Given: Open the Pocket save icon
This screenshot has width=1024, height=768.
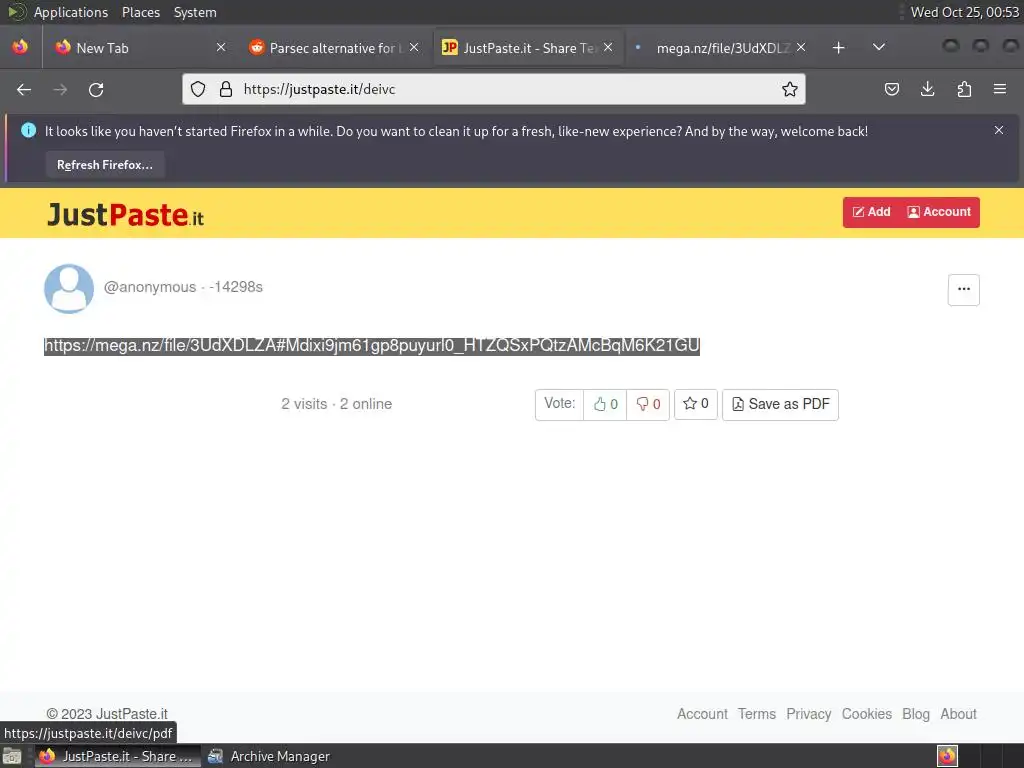Looking at the screenshot, I should tap(891, 89).
